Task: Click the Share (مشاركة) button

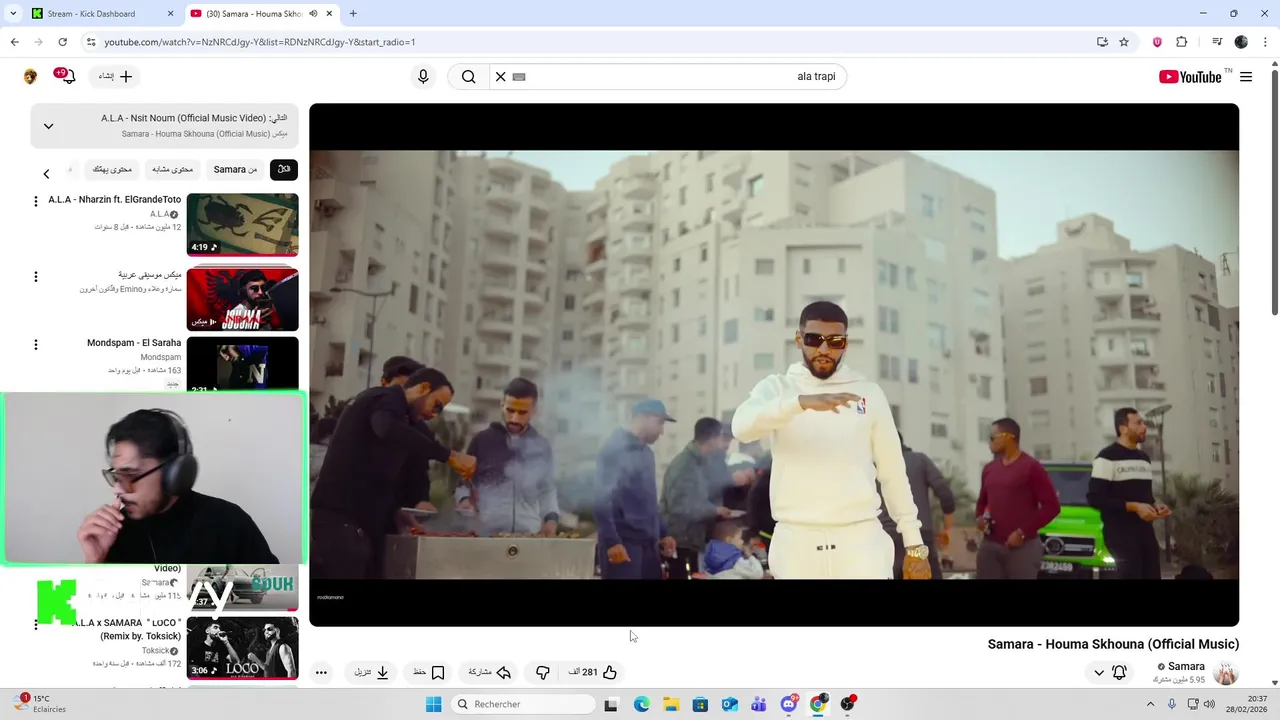Action: [490, 672]
